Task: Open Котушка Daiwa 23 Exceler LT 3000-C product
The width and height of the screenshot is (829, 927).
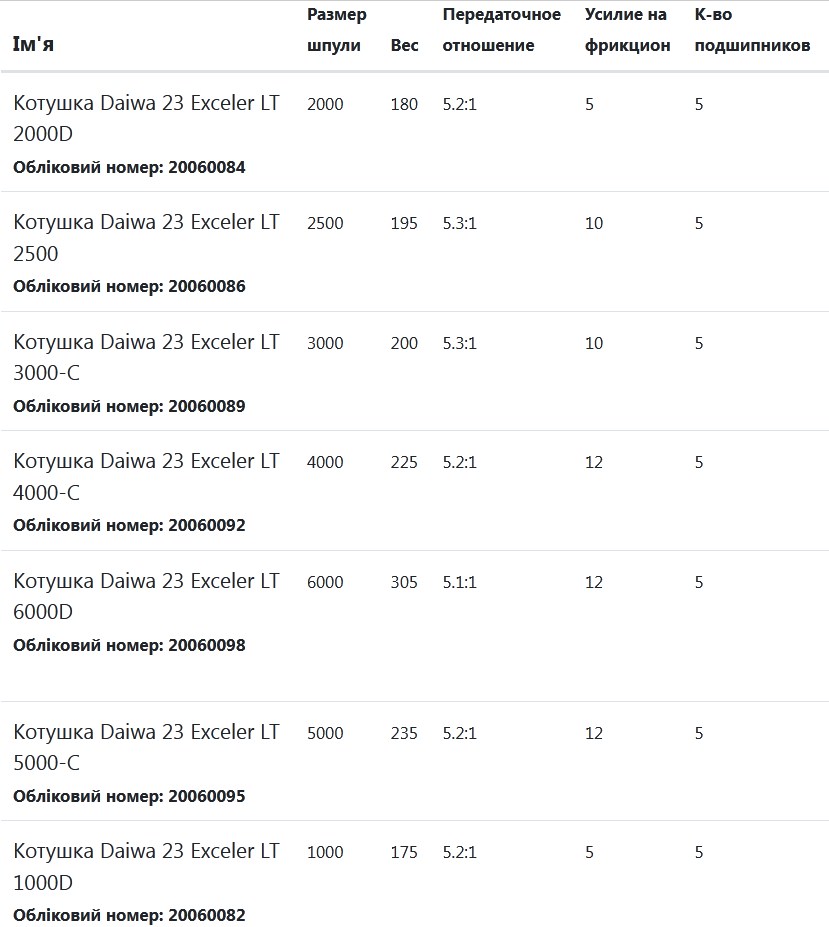Action: tap(146, 357)
